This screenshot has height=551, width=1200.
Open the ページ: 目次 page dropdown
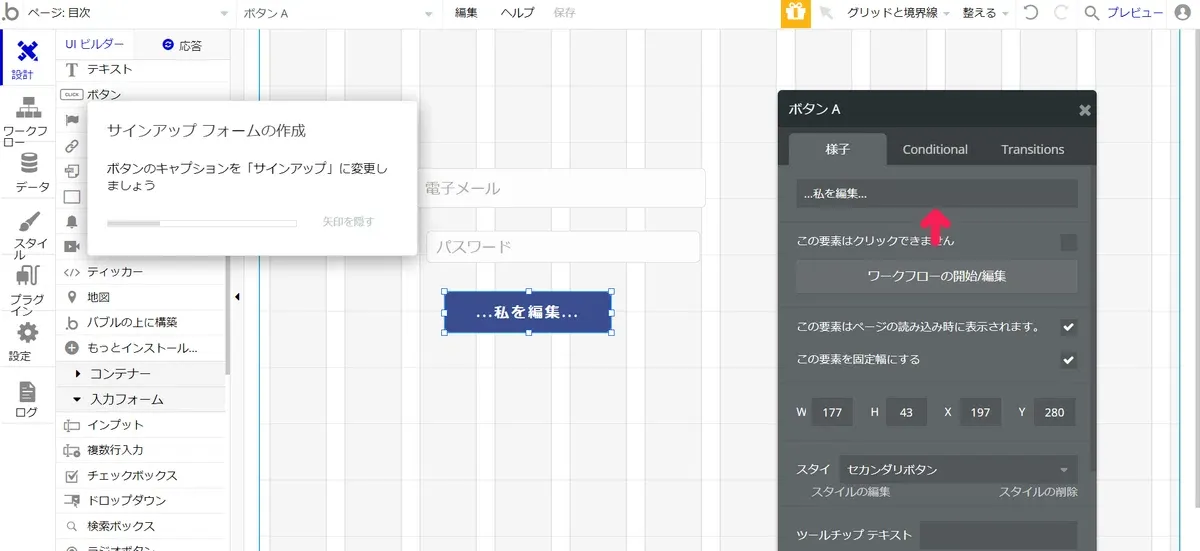point(129,13)
